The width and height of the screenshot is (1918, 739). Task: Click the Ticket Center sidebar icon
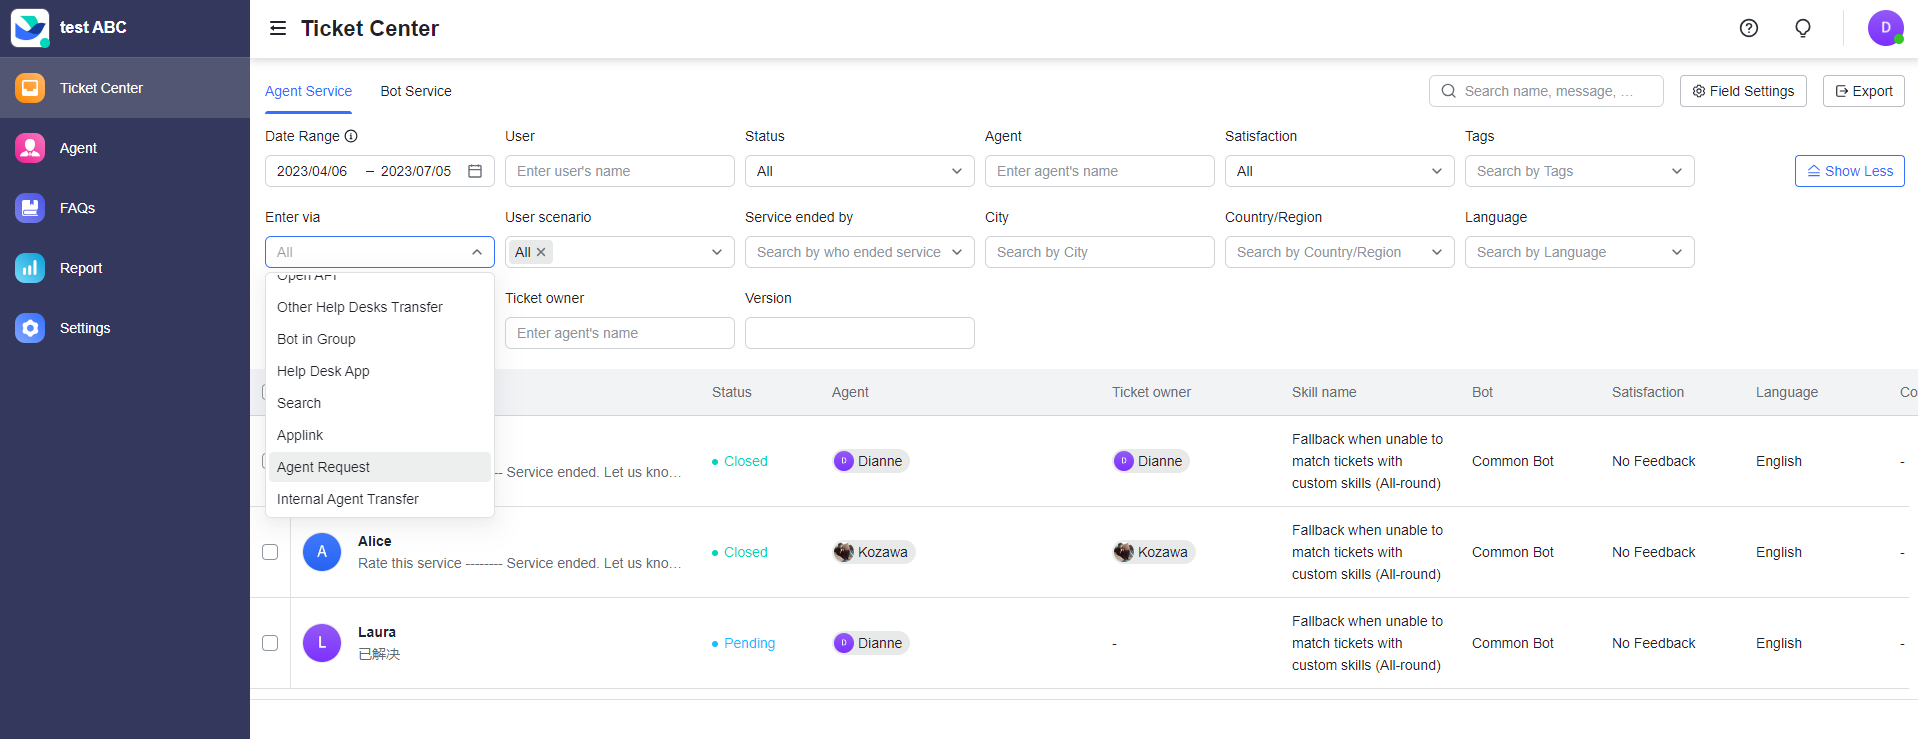coord(30,88)
